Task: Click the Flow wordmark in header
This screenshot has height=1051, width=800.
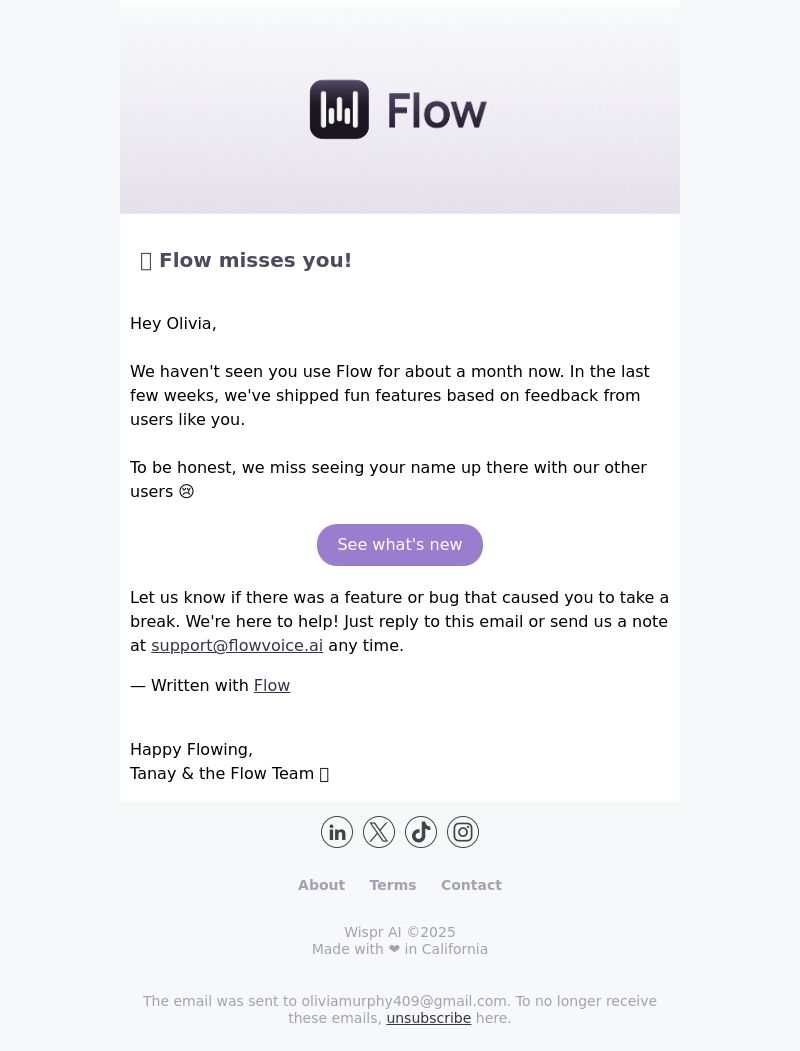Action: pos(437,111)
